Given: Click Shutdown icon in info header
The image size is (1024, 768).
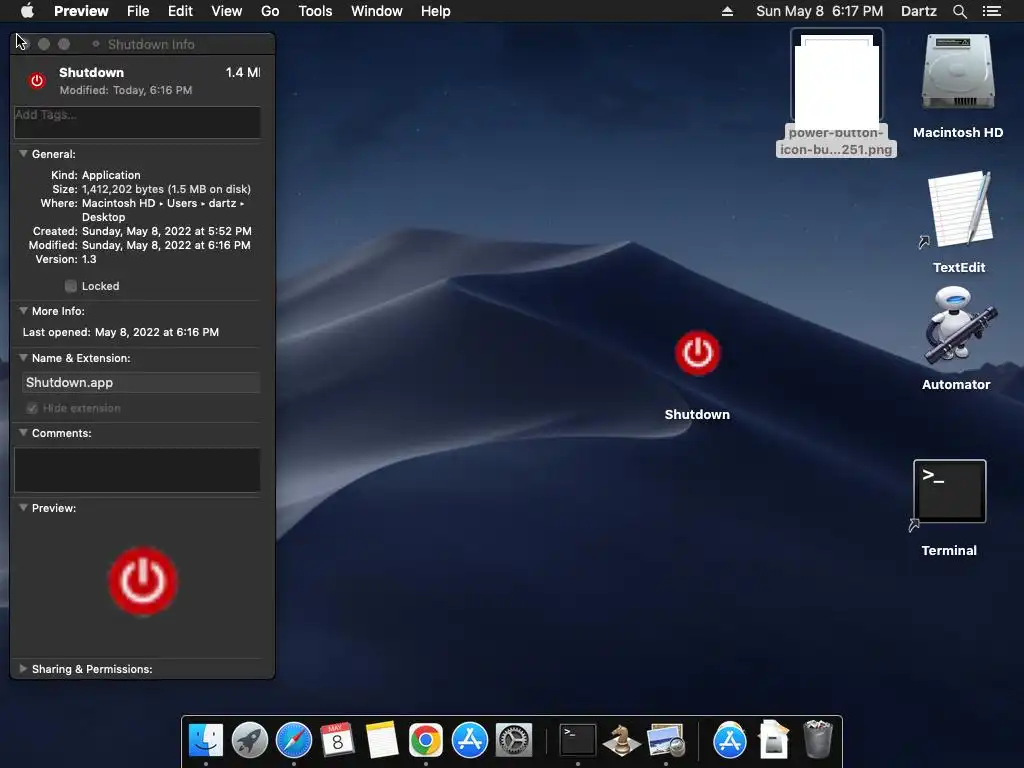Looking at the screenshot, I should pos(37,80).
